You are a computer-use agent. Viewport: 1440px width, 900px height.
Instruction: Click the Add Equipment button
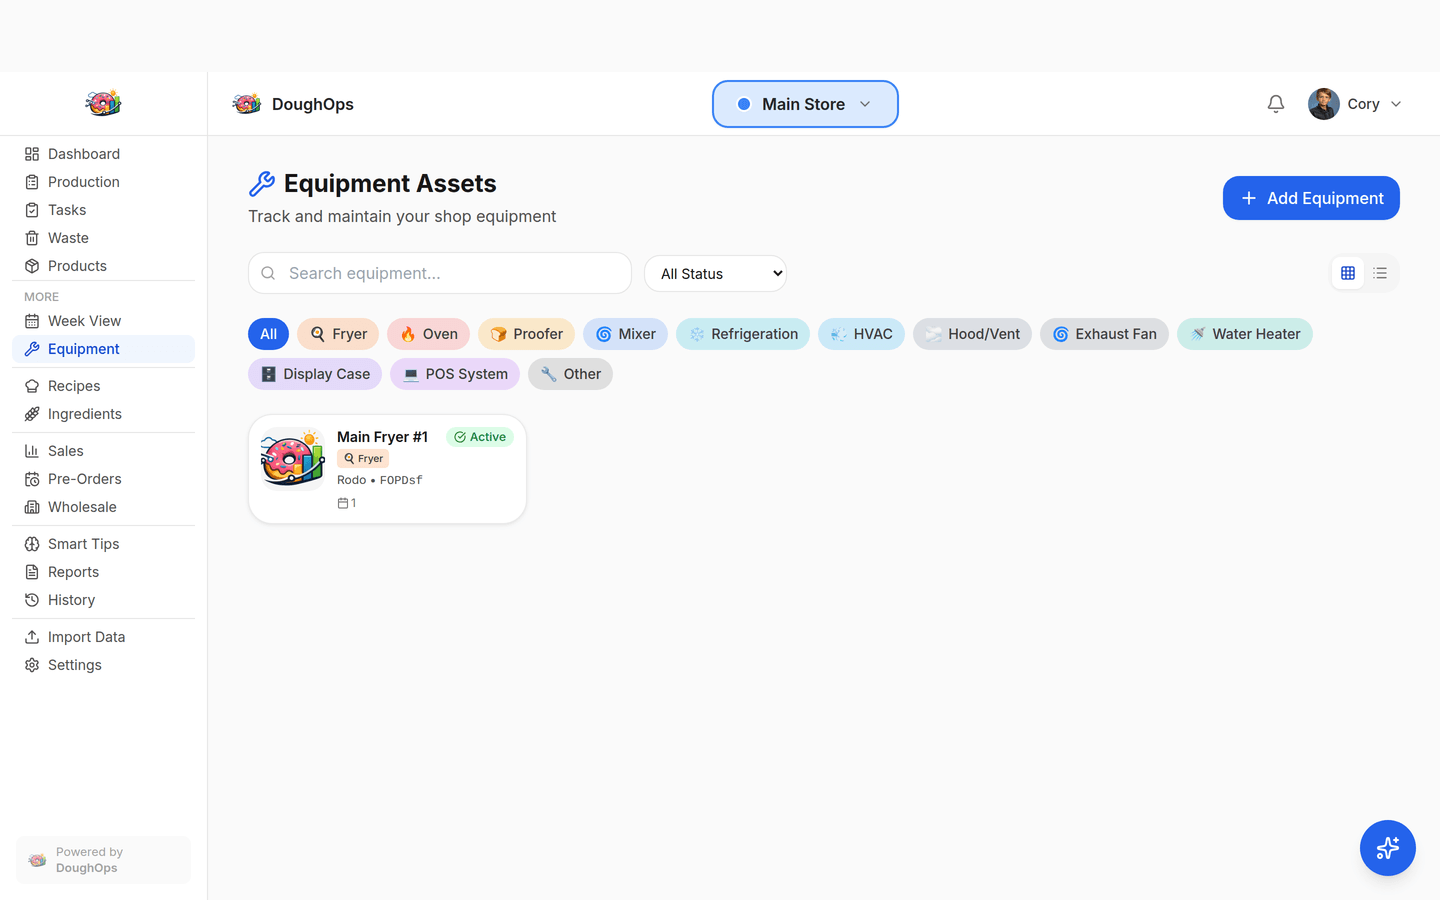tap(1311, 197)
